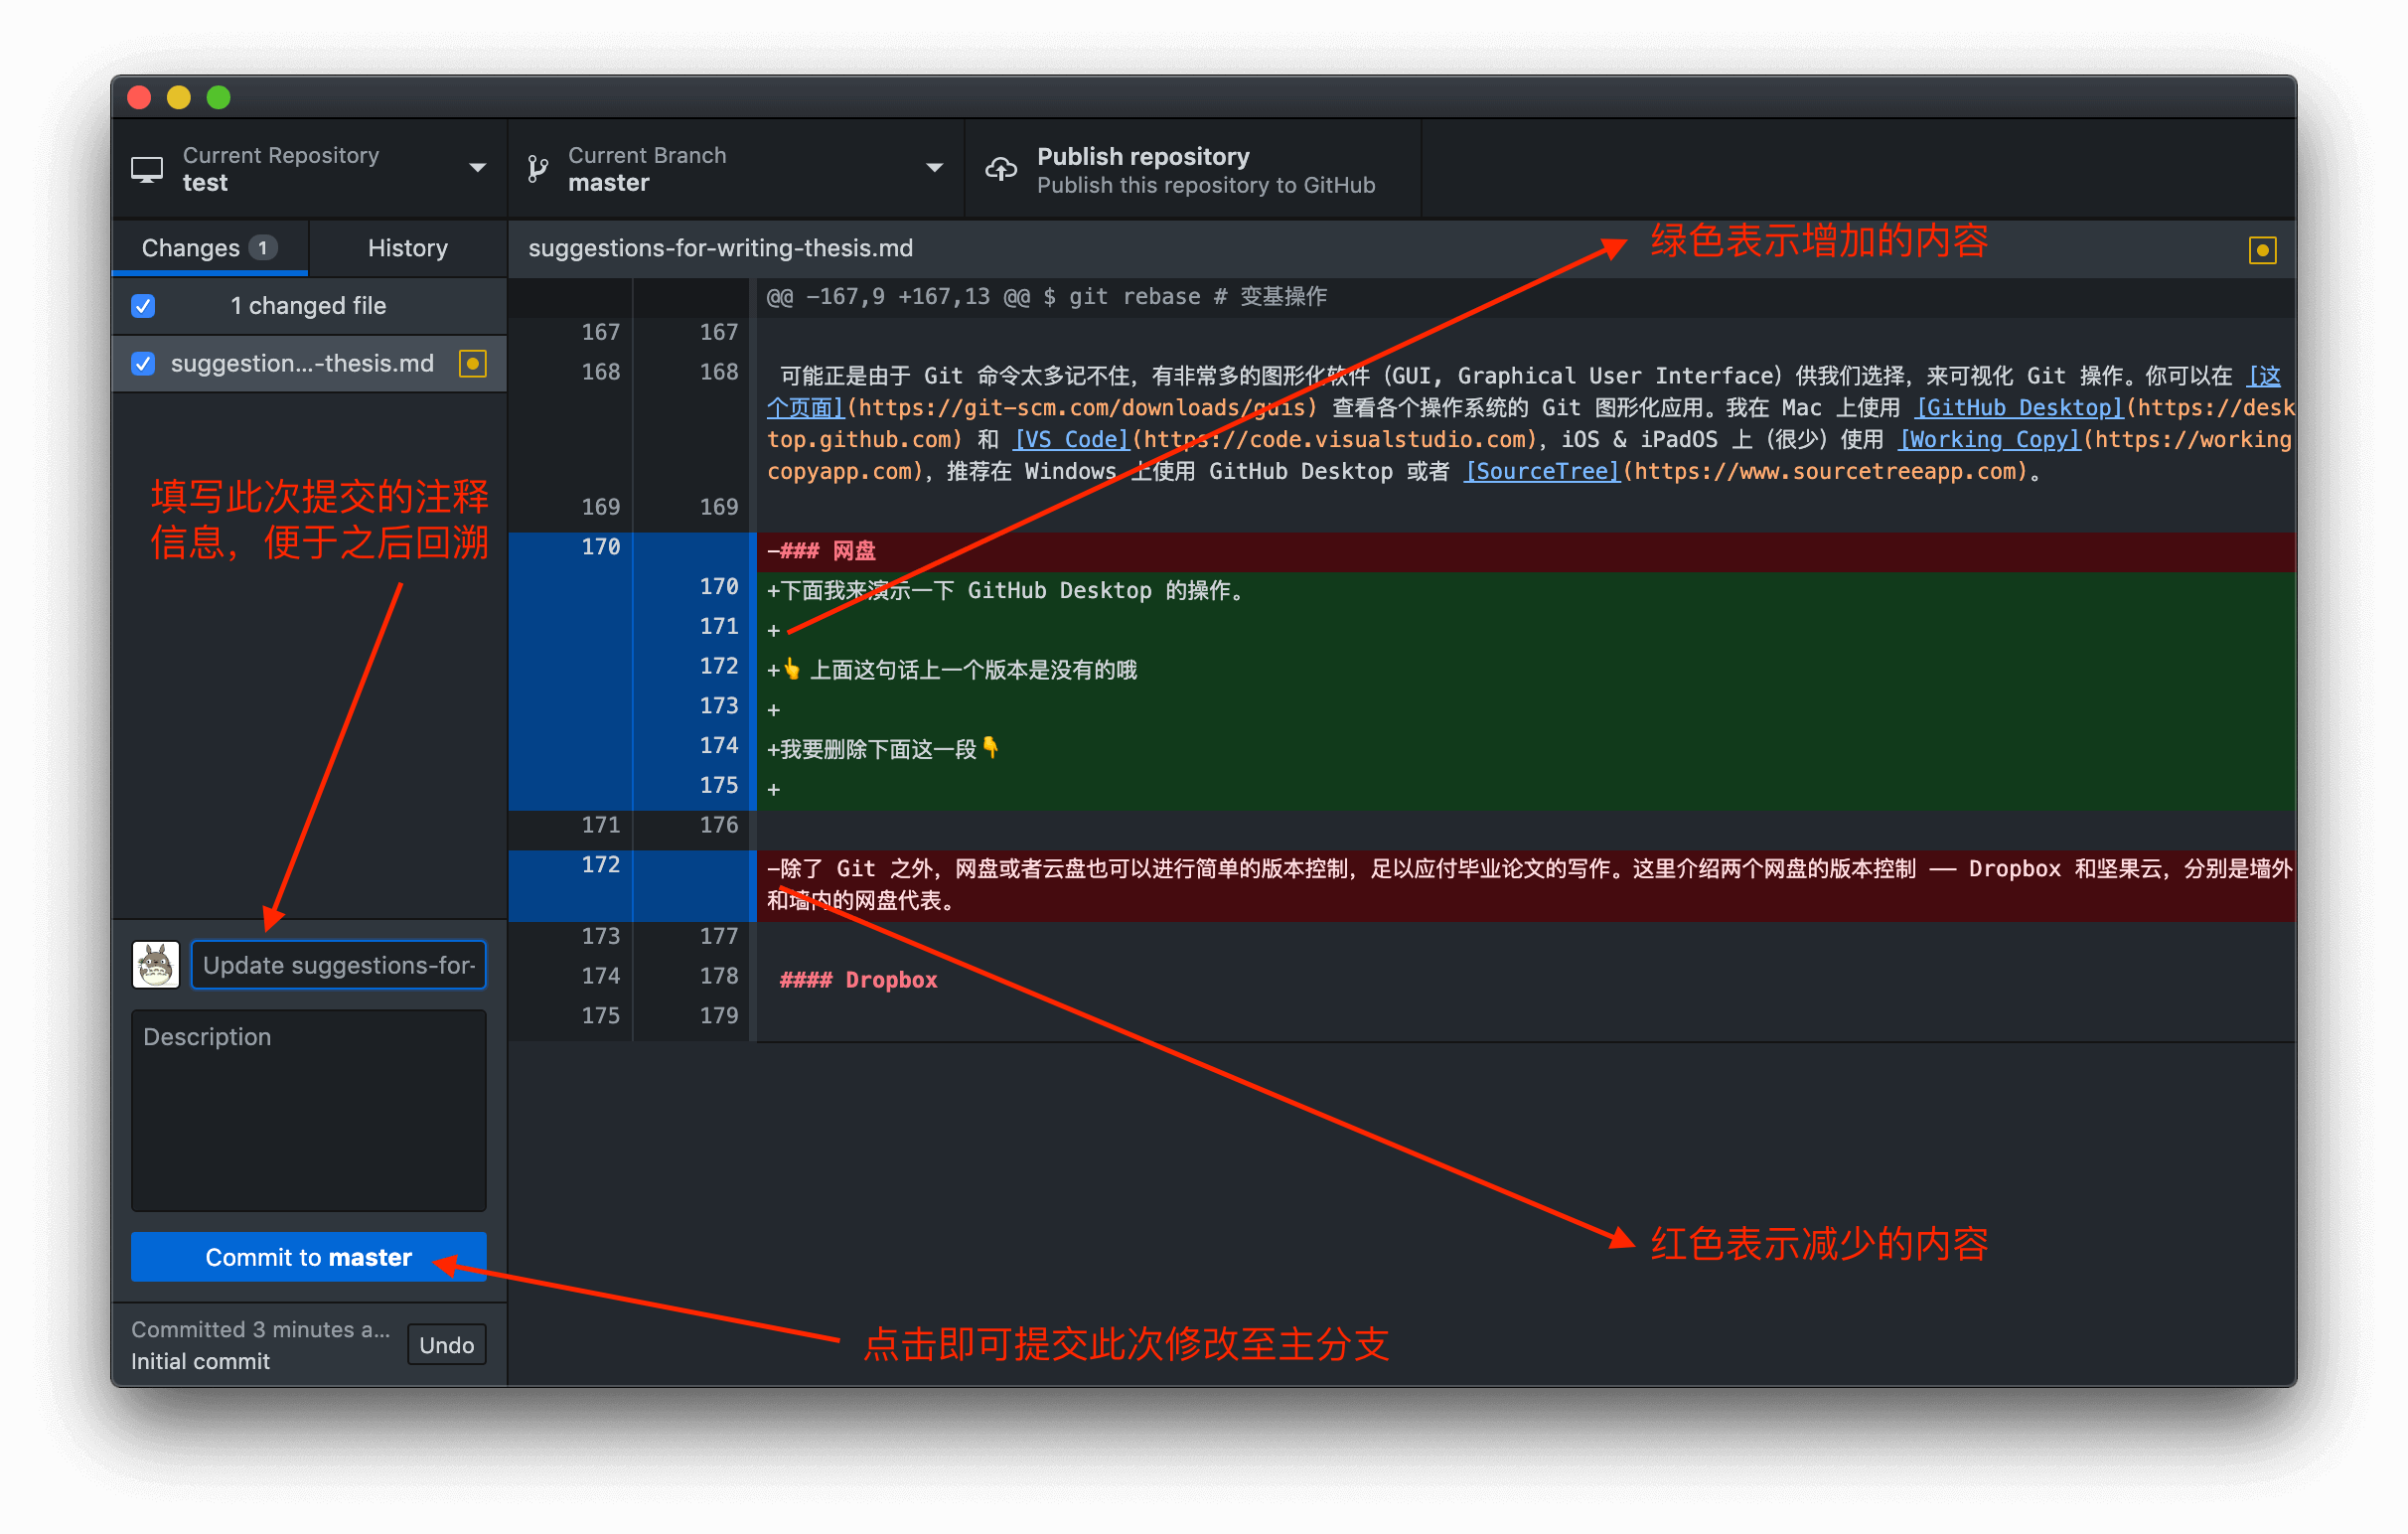The height and width of the screenshot is (1534, 2408).
Task: Open the History tab
Action: [x=407, y=248]
